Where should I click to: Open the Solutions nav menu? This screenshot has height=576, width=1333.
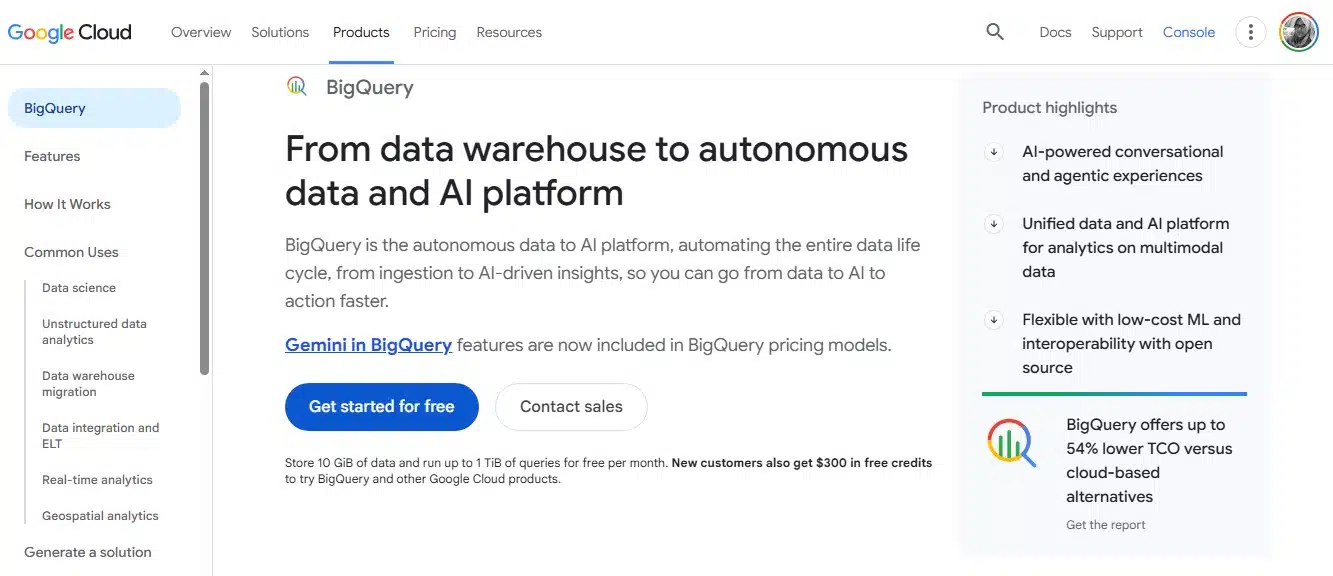pos(280,32)
